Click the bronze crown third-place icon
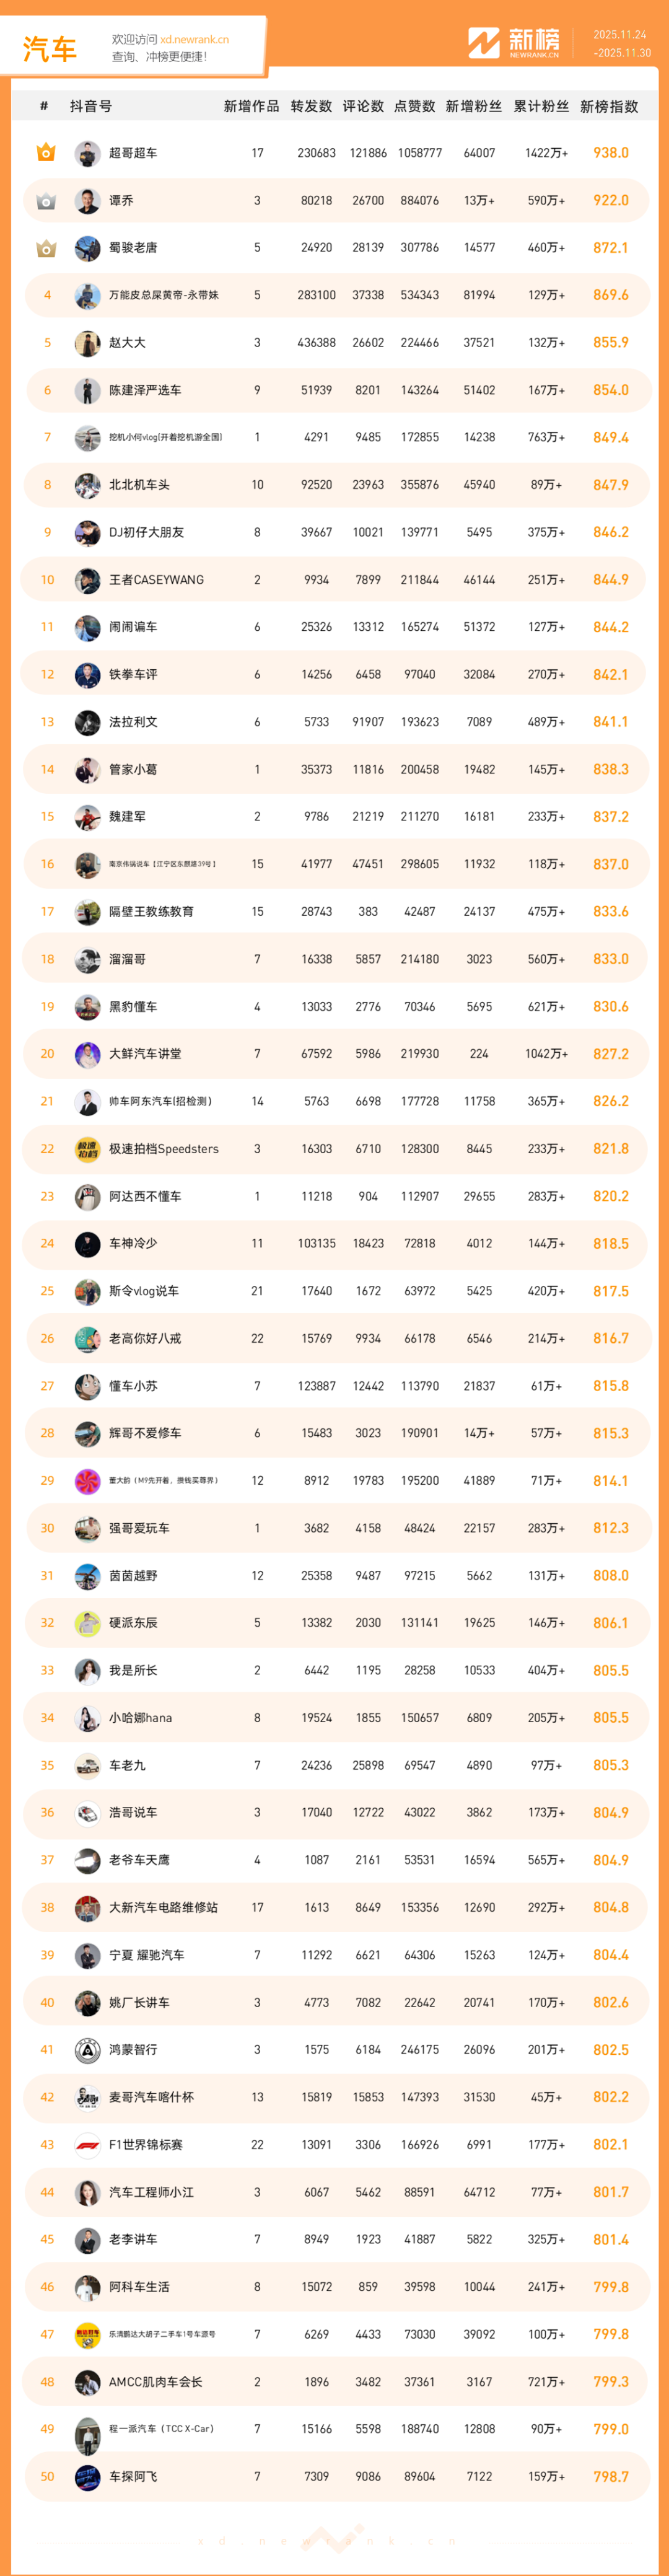 pos(46,248)
